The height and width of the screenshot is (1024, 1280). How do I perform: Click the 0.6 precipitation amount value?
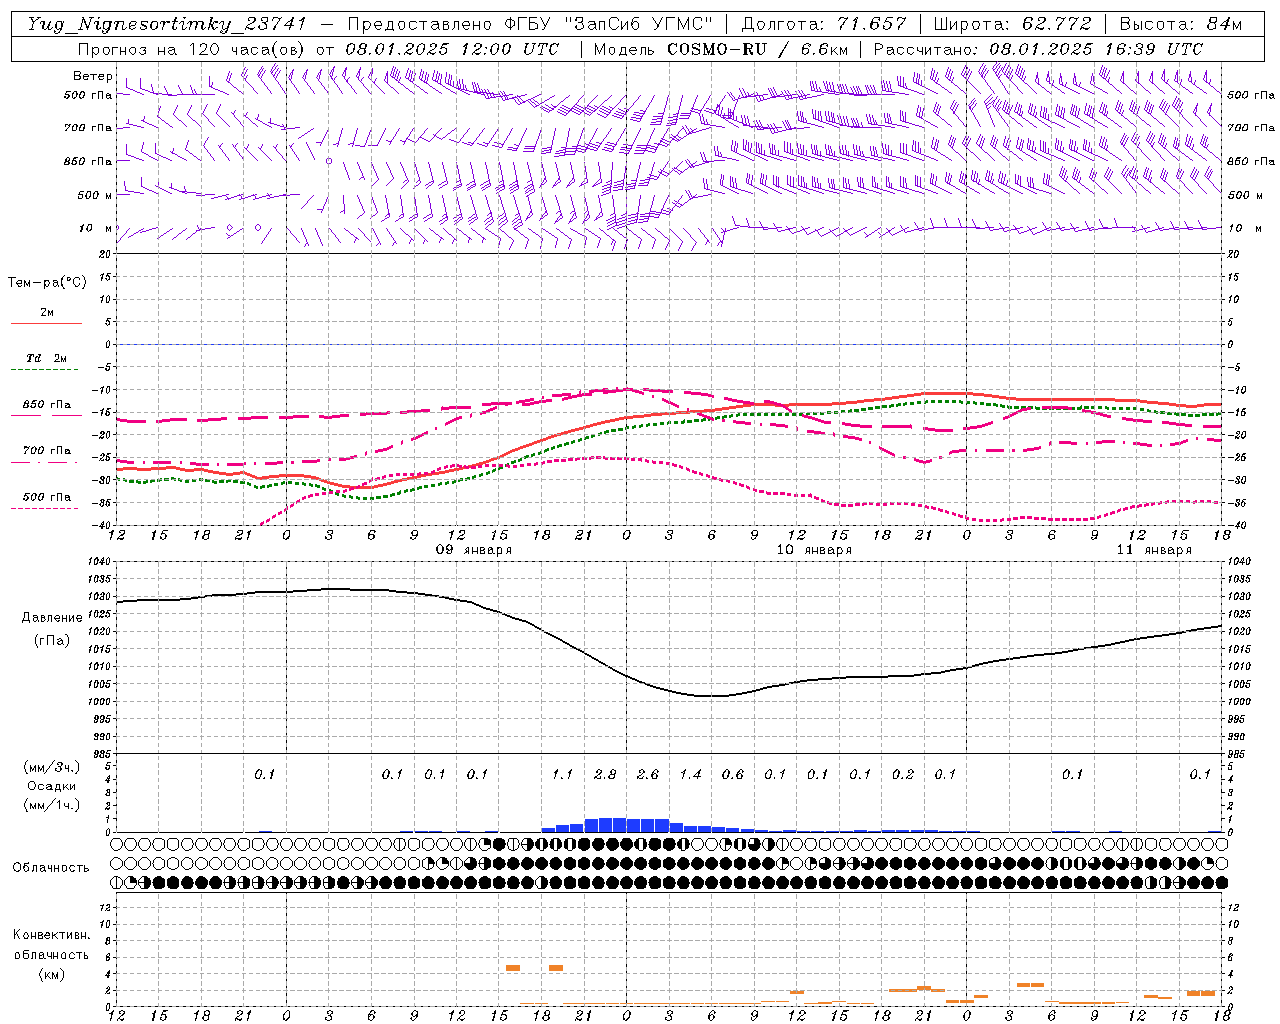pos(733,774)
